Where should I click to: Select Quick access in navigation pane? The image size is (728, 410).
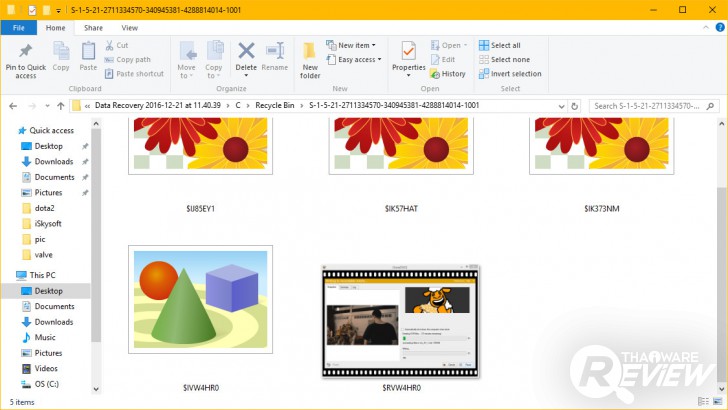pyautogui.click(x=46, y=130)
